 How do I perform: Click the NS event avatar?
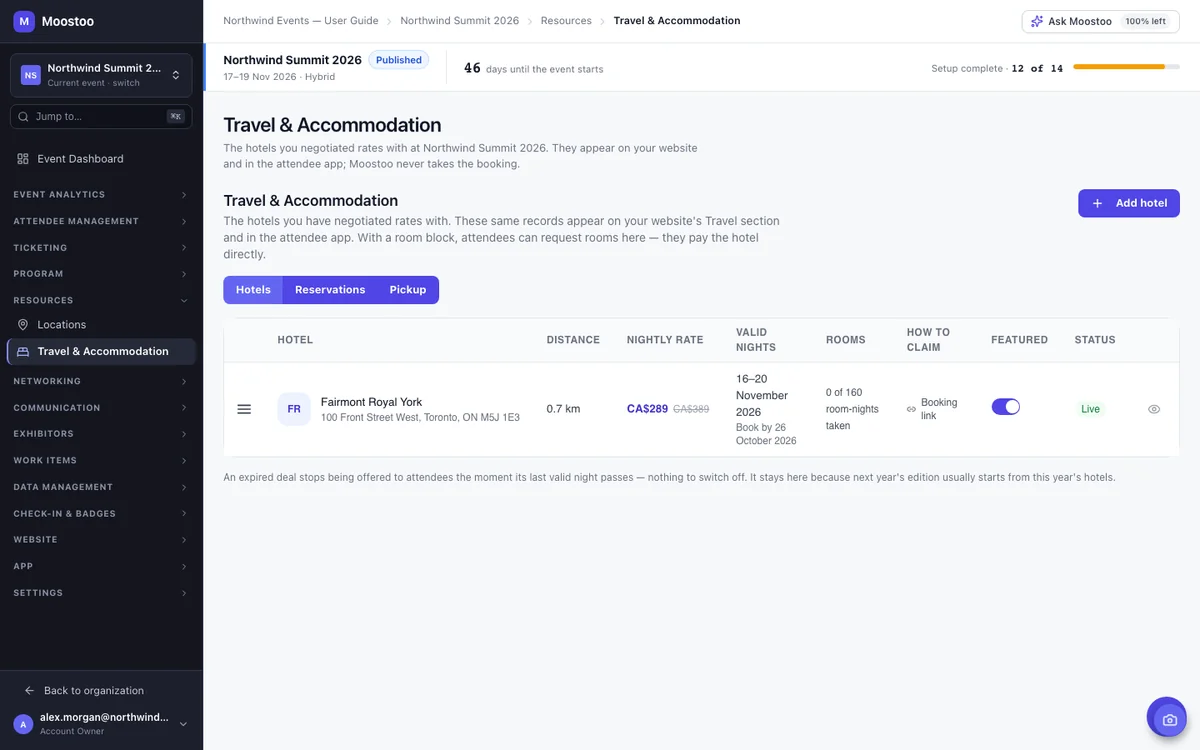pyautogui.click(x=31, y=75)
